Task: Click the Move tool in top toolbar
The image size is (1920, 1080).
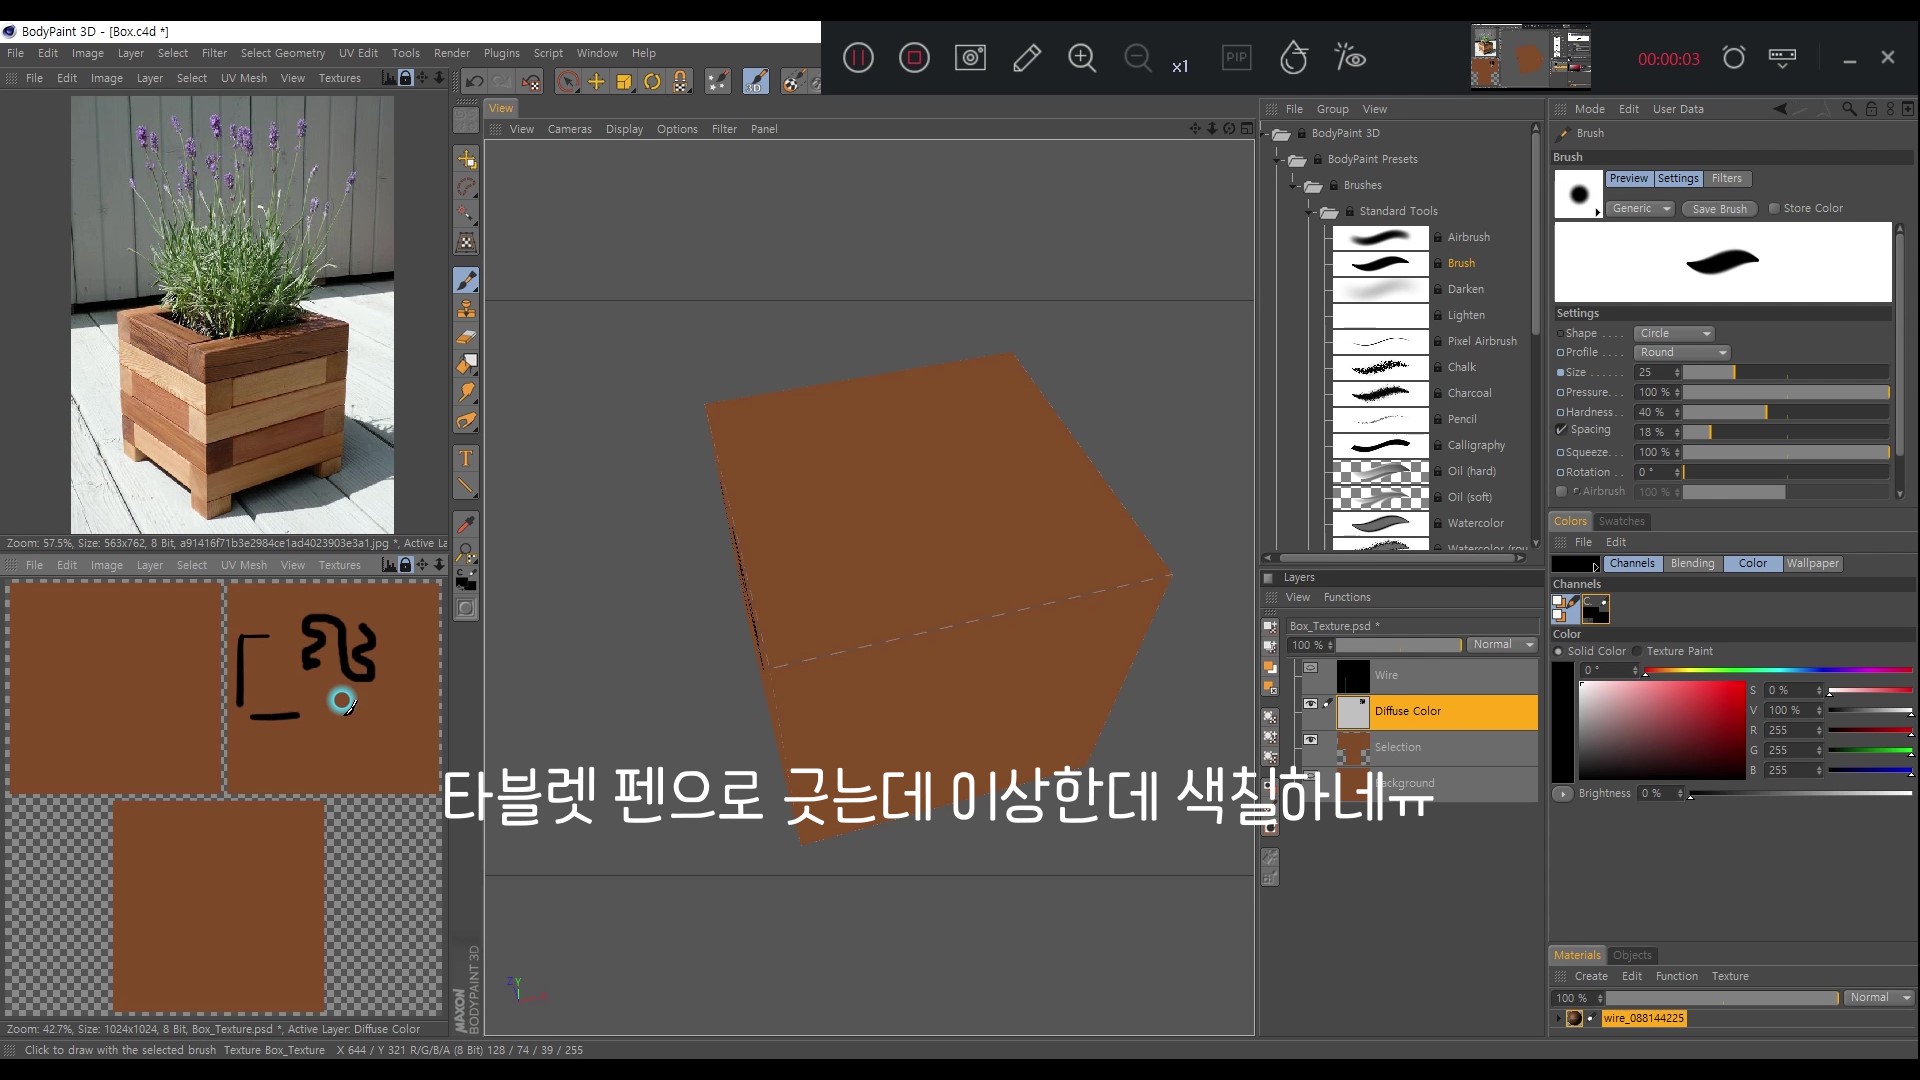Action: click(x=596, y=81)
